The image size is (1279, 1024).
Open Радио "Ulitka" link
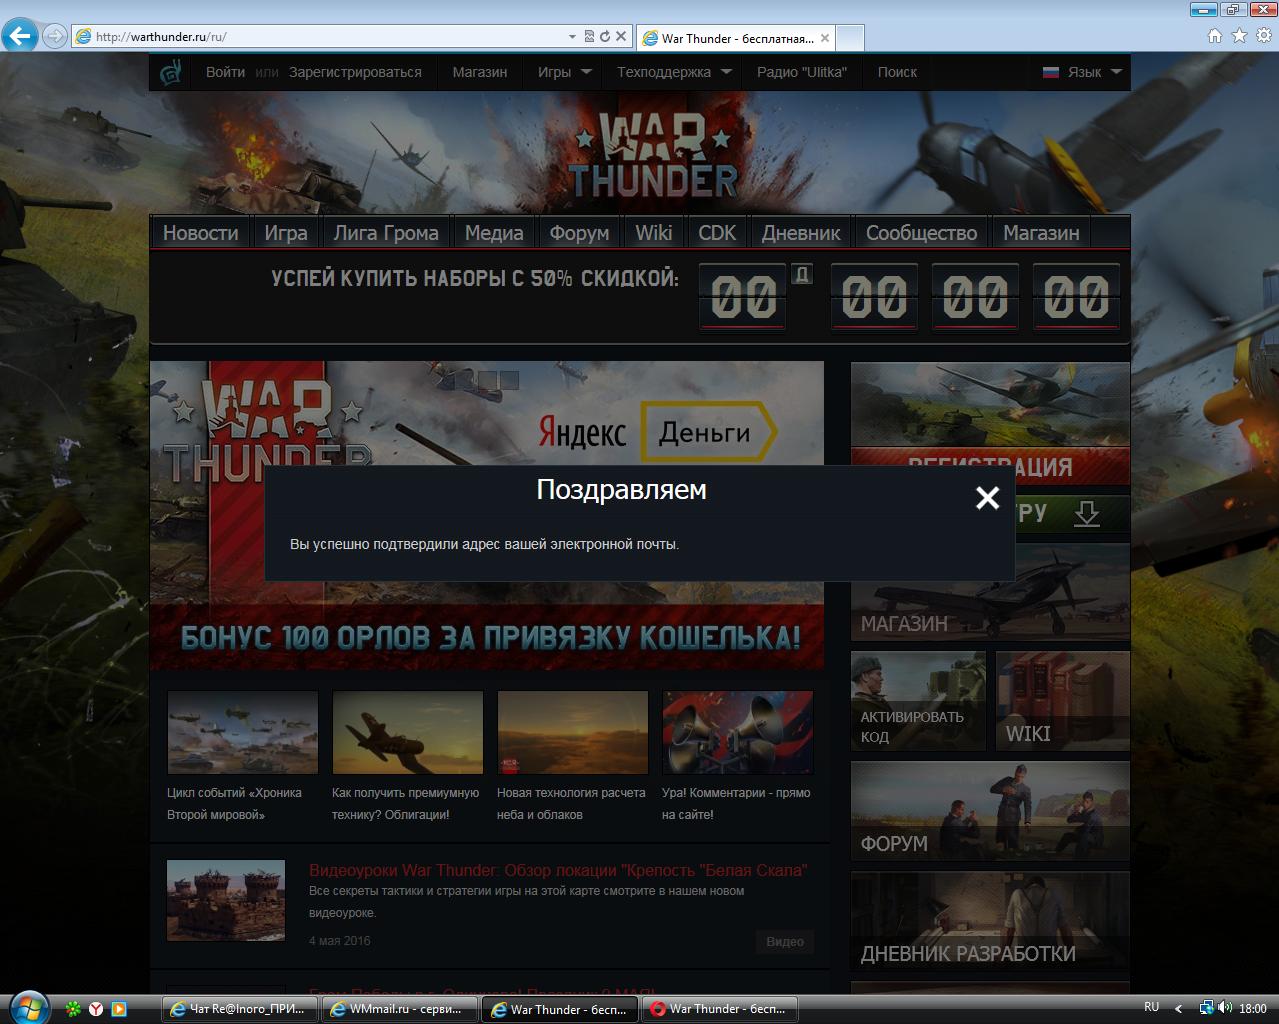[x=801, y=72]
